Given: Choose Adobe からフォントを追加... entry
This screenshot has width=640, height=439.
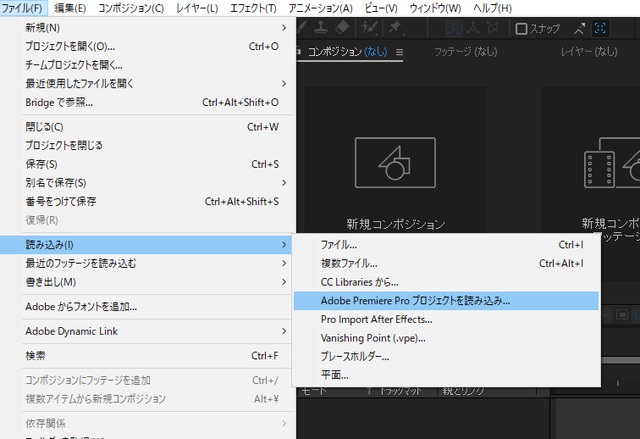Looking at the screenshot, I should 148,307.
